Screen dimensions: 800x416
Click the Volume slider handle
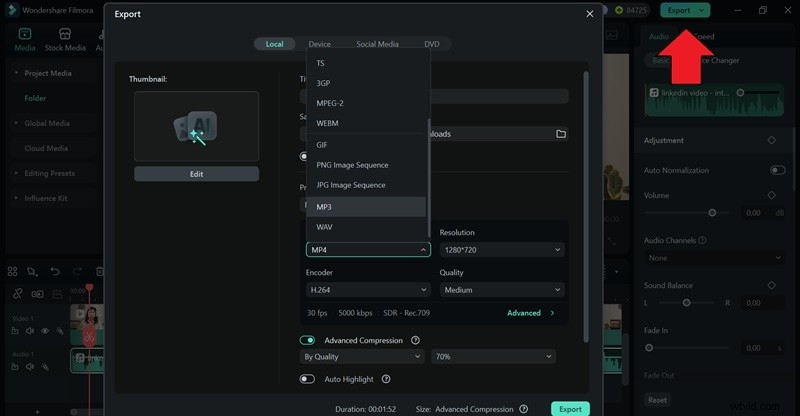point(712,213)
